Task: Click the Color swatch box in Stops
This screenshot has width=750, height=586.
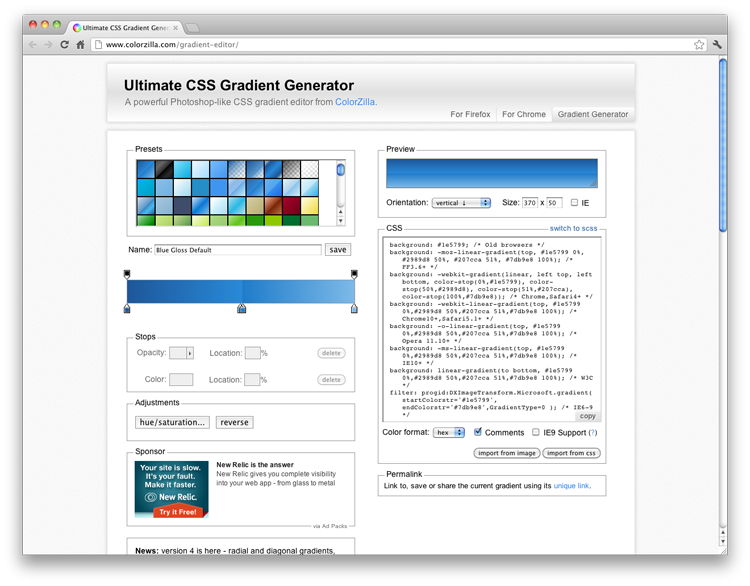Action: [181, 379]
